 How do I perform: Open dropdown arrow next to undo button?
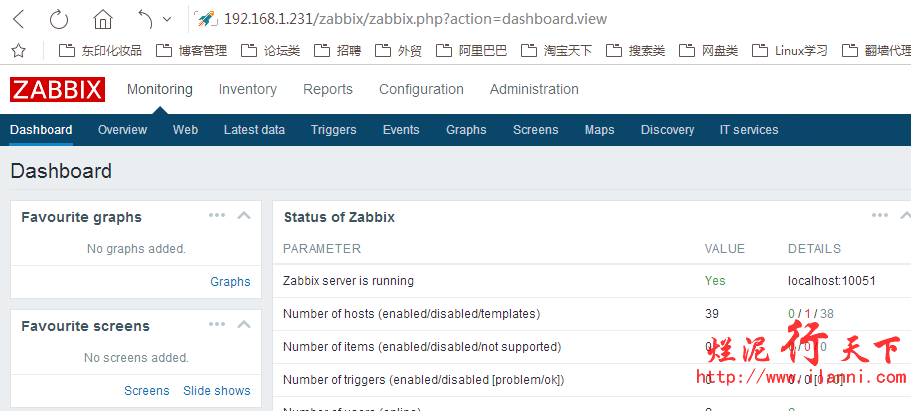(167, 19)
